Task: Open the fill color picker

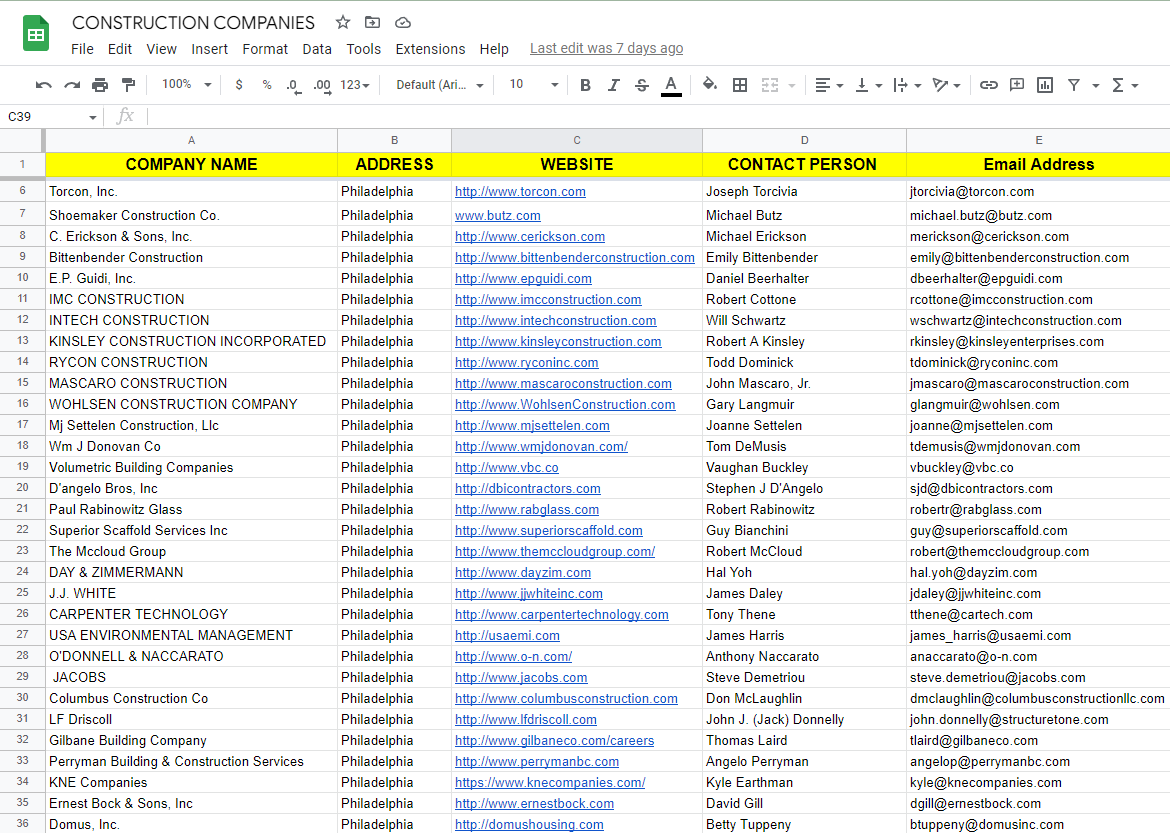Action: [710, 84]
